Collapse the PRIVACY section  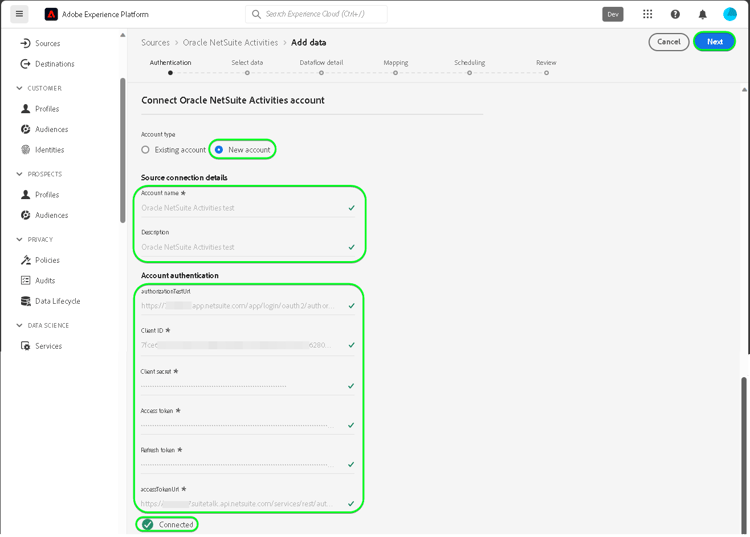point(19,239)
